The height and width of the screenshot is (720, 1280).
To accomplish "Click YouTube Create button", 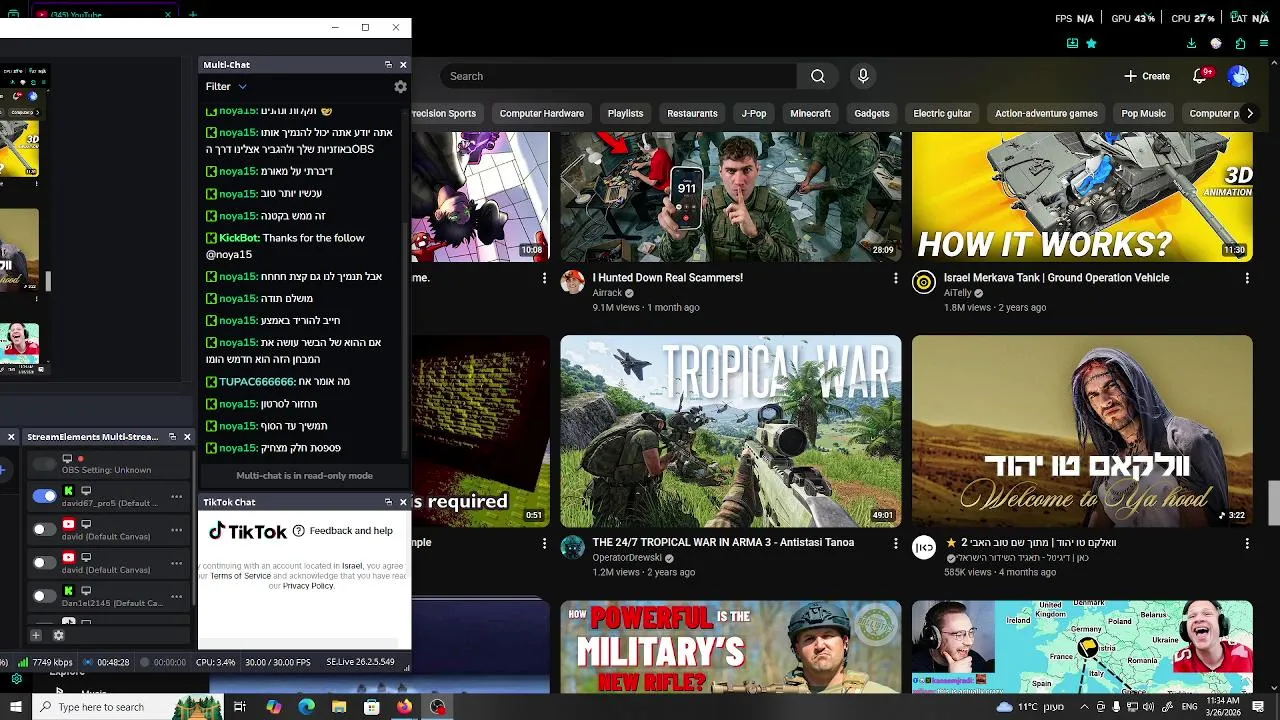I will tap(1147, 76).
